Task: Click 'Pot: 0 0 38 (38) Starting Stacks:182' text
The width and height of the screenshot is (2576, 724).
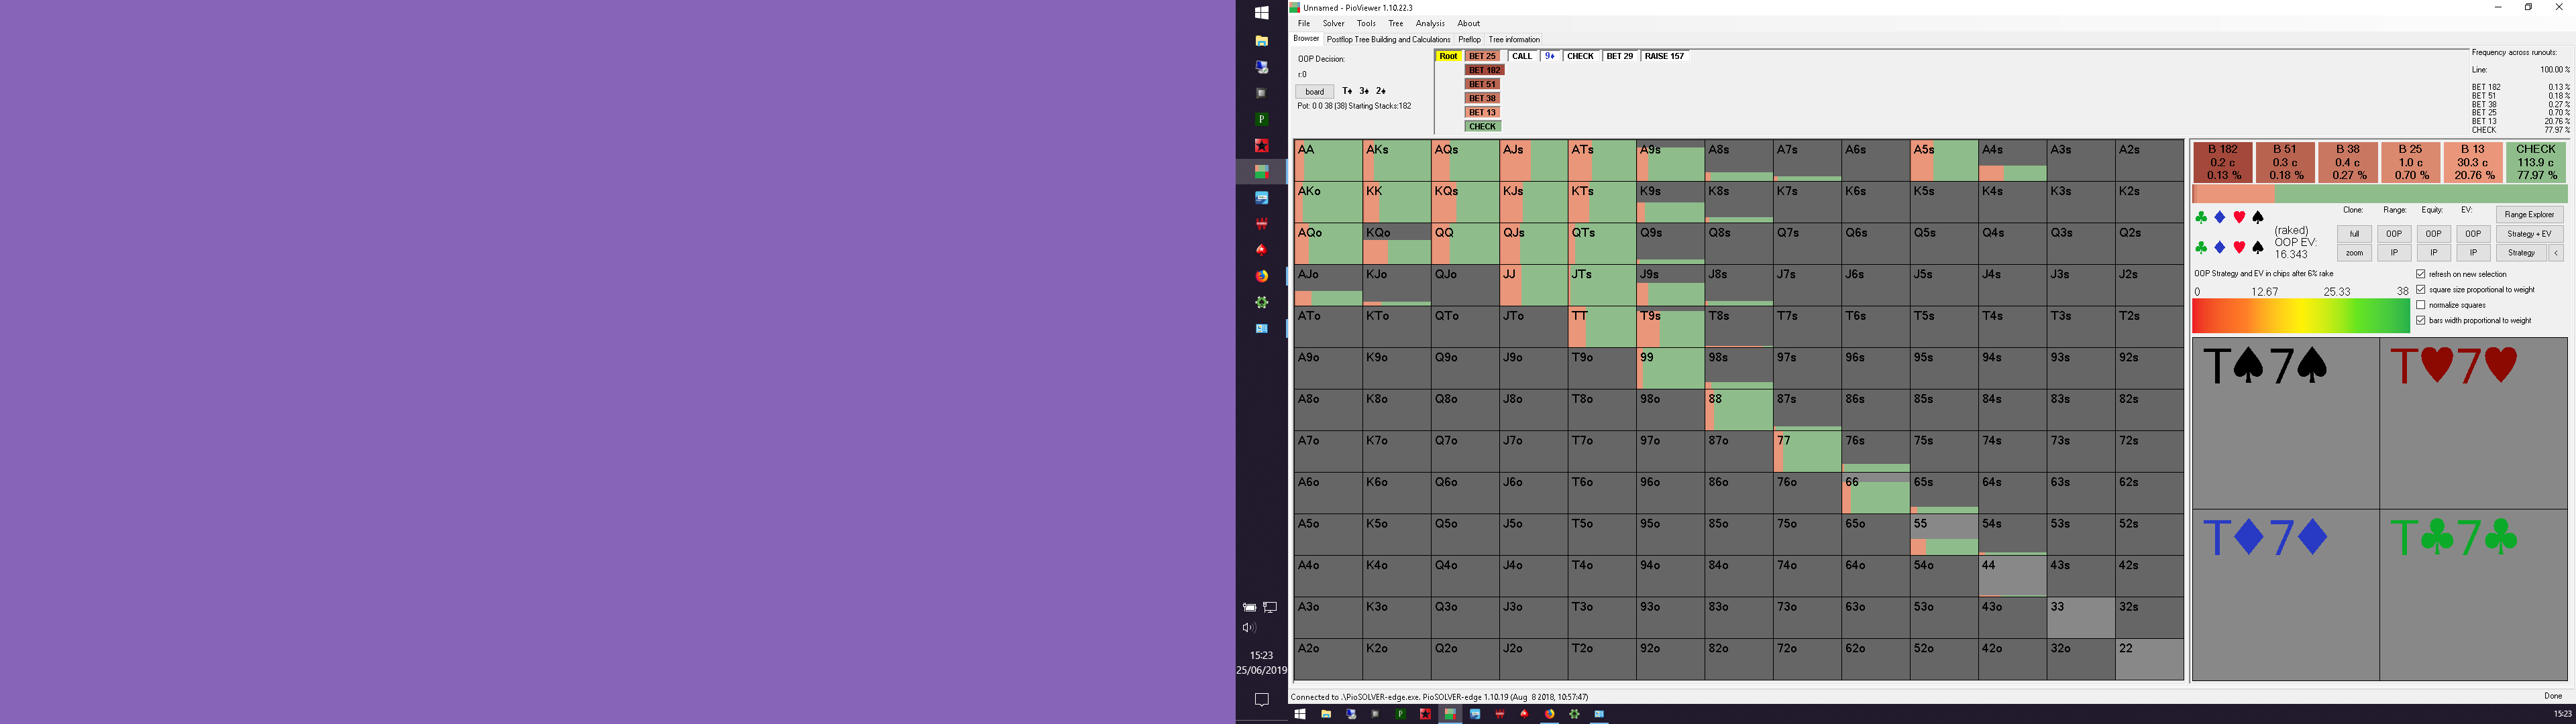Action: pyautogui.click(x=1354, y=106)
